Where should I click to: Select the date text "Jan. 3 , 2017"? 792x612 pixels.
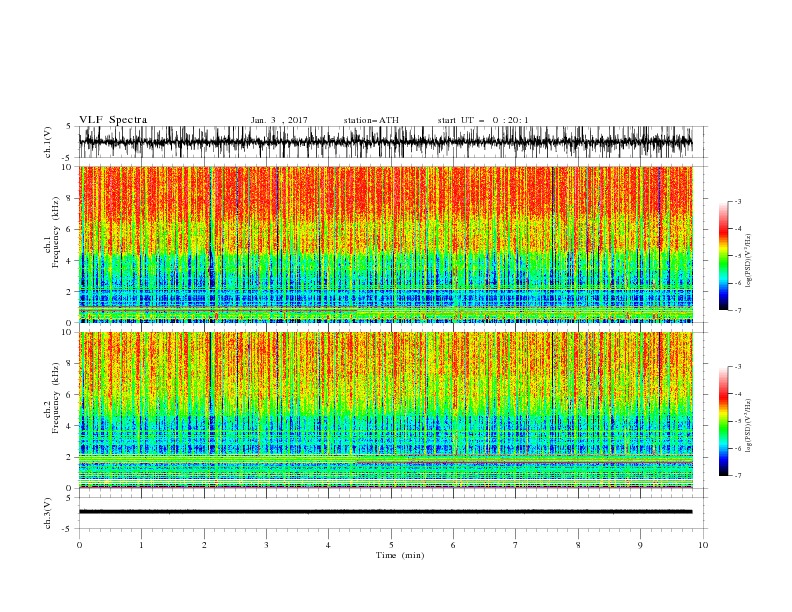279,120
